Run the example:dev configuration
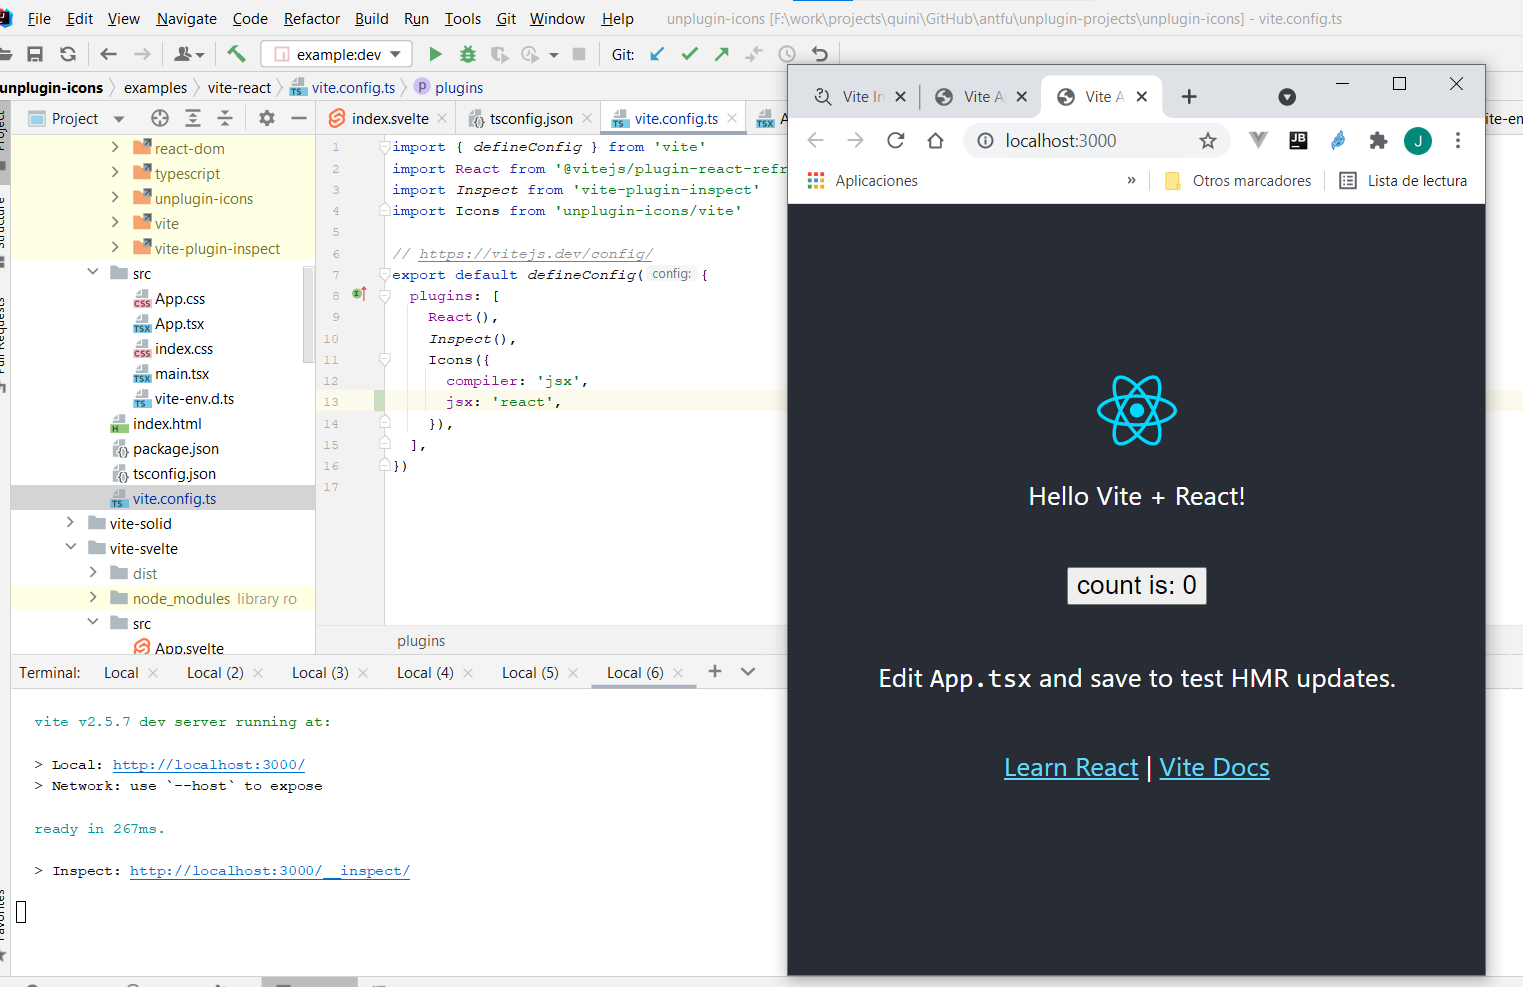Image resolution: width=1523 pixels, height=987 pixels. click(x=436, y=54)
